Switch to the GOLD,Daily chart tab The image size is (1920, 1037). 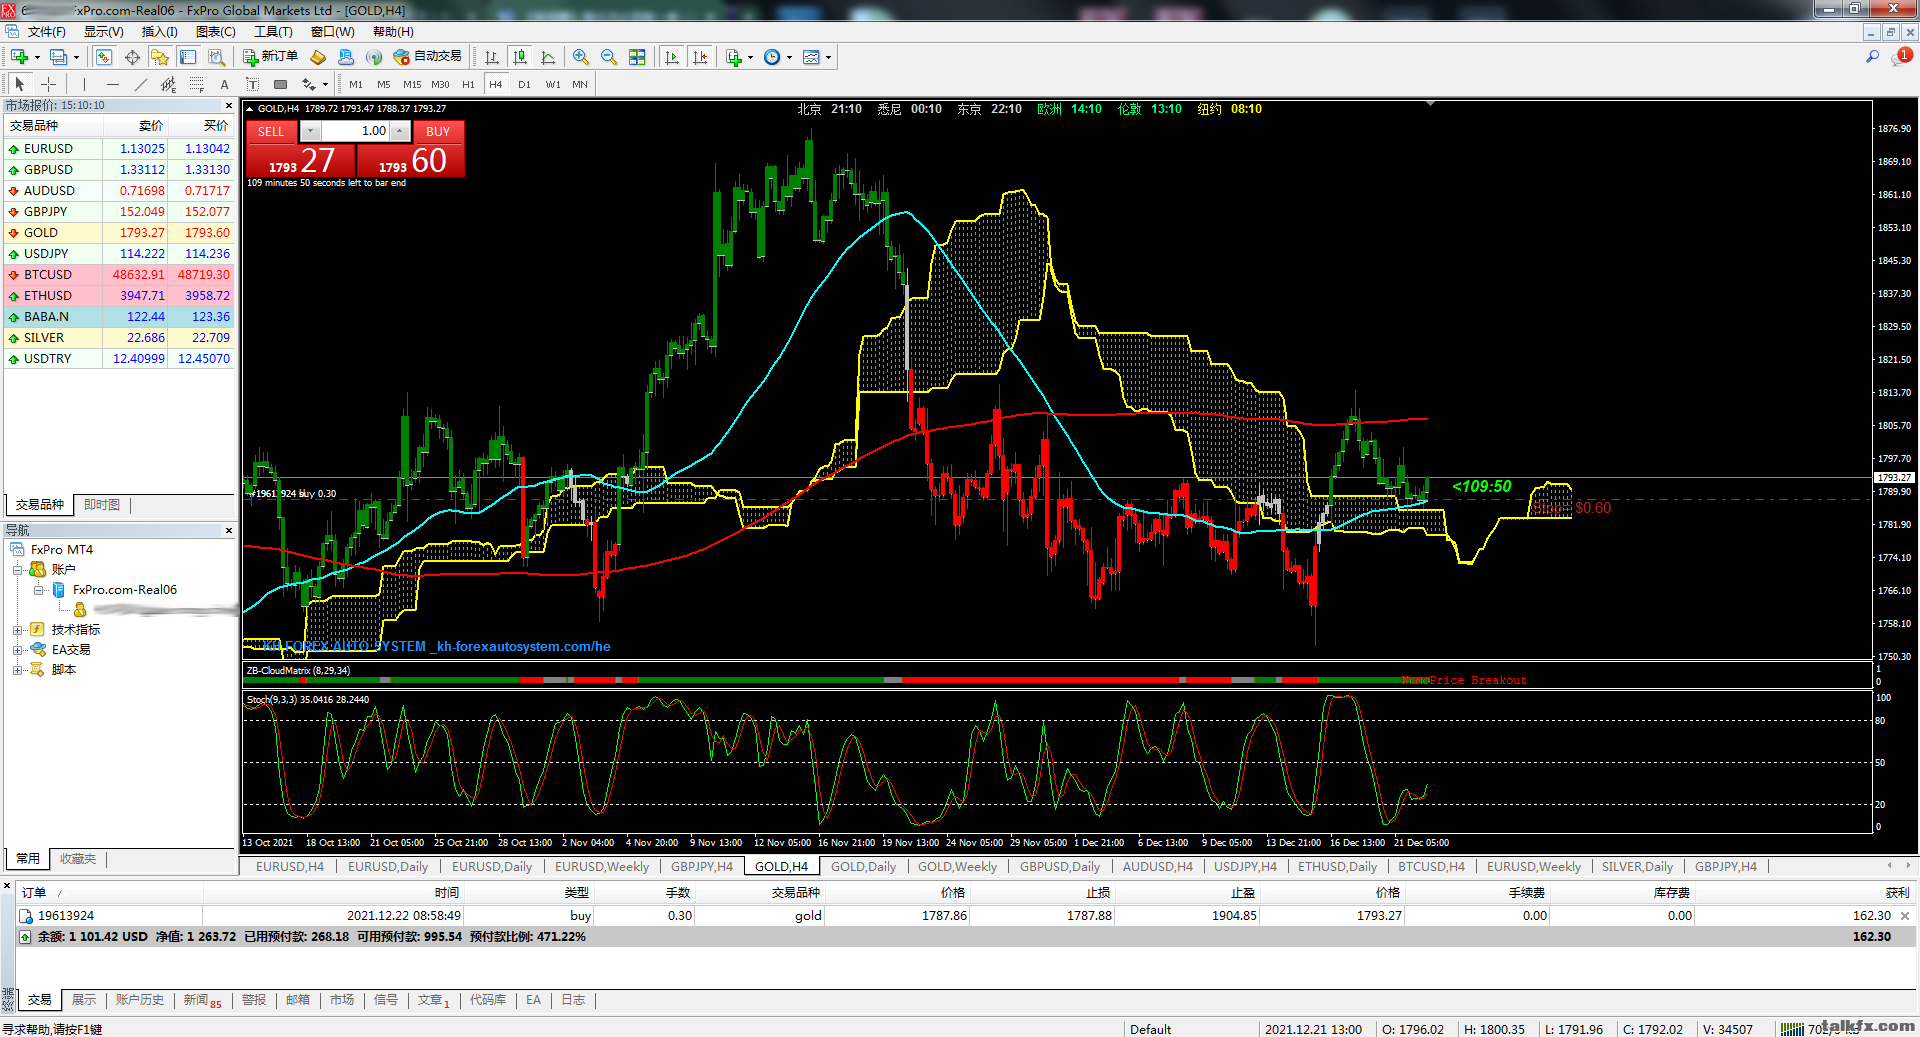863,866
